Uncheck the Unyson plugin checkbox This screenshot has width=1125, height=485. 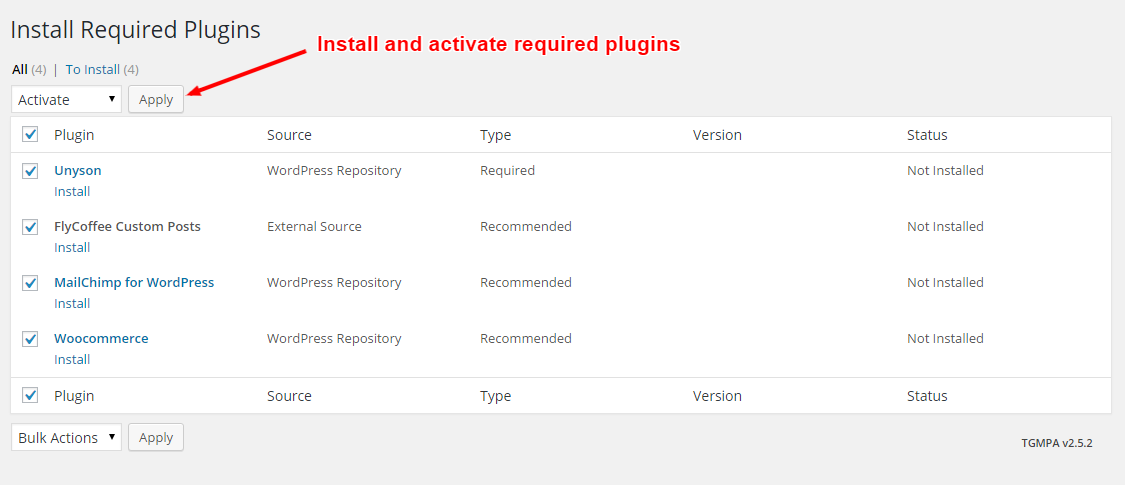click(x=30, y=171)
